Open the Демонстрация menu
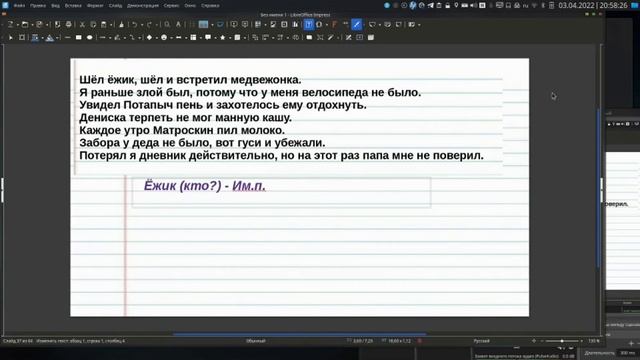This screenshot has height=360, width=640. [143, 6]
